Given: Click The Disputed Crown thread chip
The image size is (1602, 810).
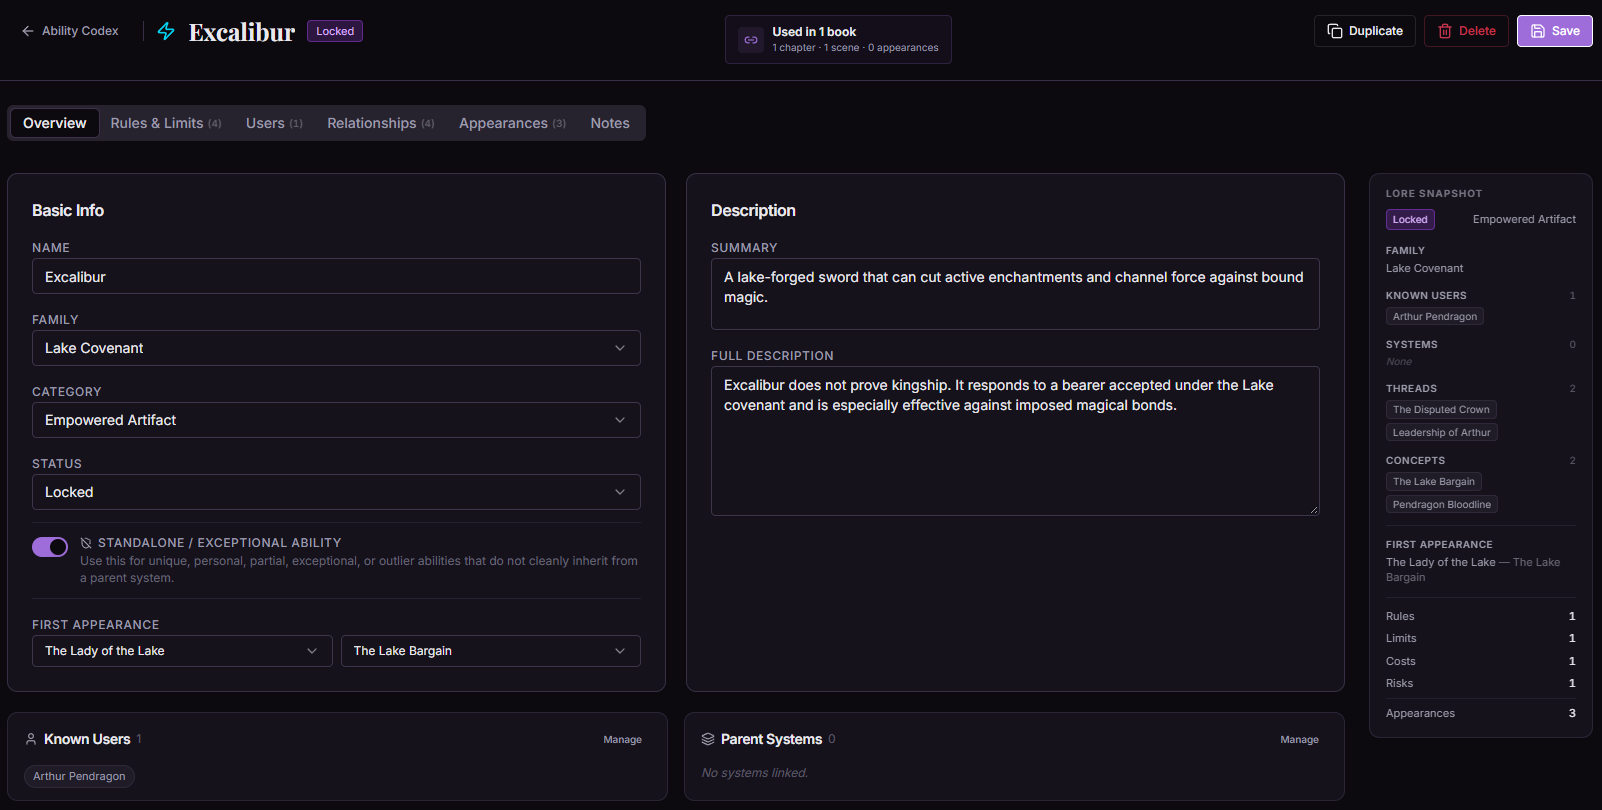Looking at the screenshot, I should (x=1441, y=410).
